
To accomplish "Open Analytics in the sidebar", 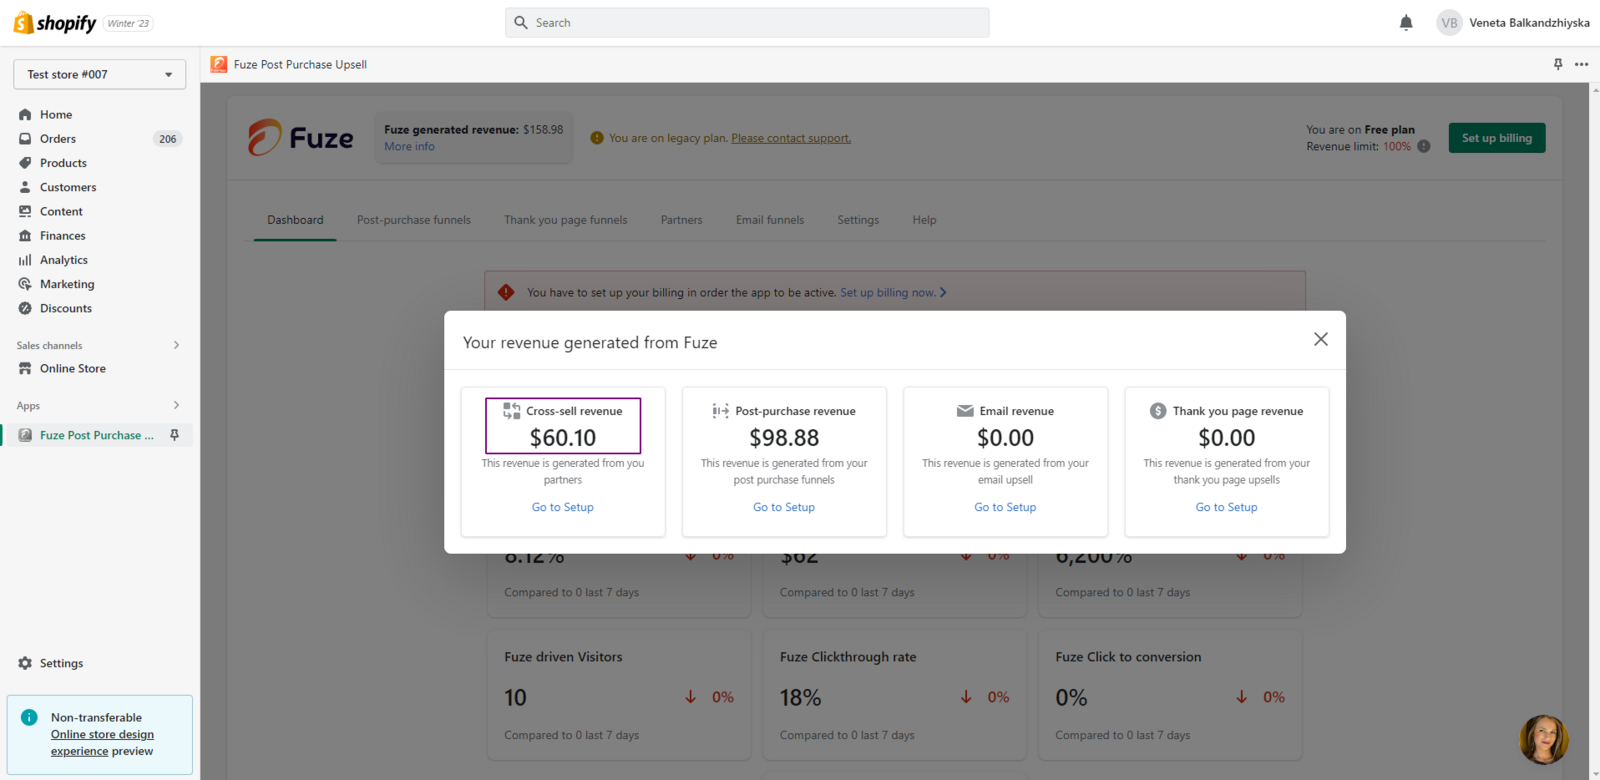I will (63, 260).
